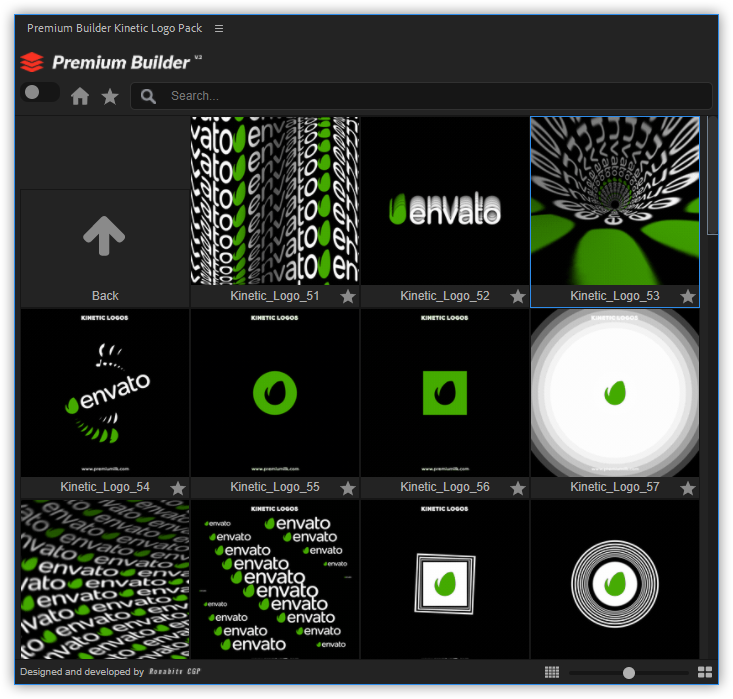This screenshot has height=699, width=733.
Task: Favorite Kinetic_Logo_54 with its star
Action: [178, 489]
